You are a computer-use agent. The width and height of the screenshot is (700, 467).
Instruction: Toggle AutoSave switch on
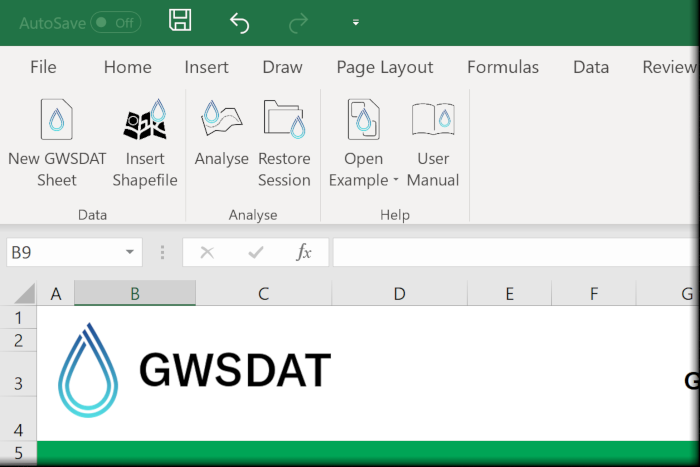pos(116,22)
